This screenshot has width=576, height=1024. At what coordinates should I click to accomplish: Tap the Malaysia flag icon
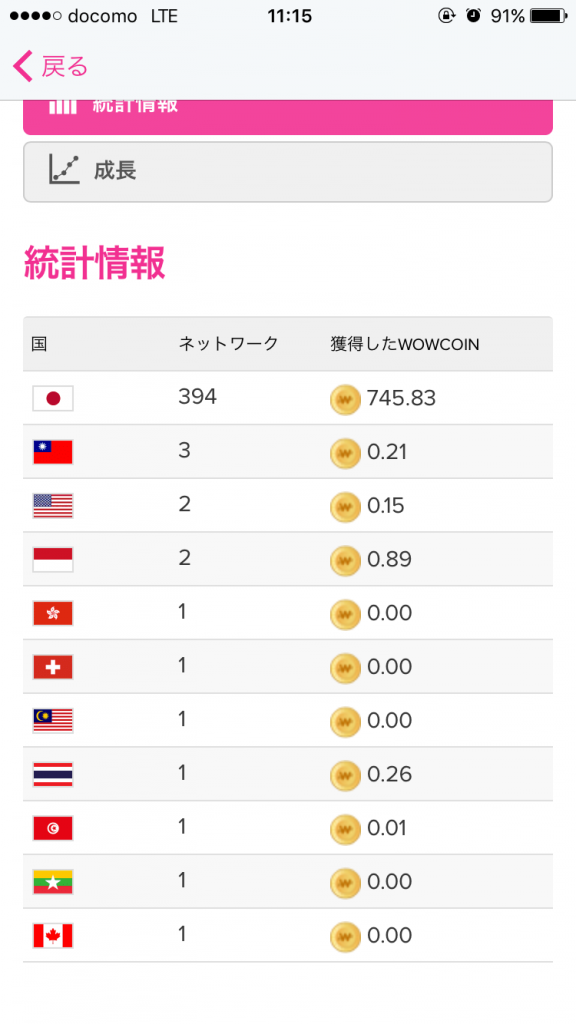point(53,721)
